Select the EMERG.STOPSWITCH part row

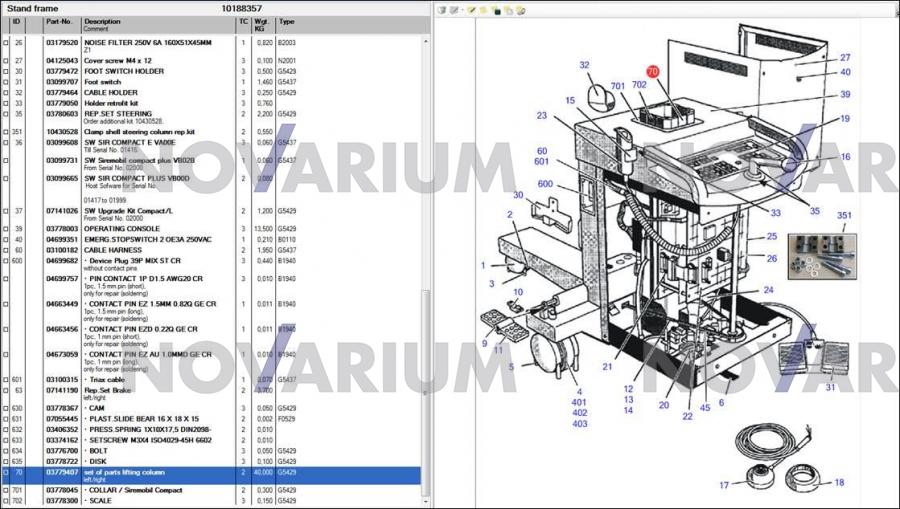(150, 240)
